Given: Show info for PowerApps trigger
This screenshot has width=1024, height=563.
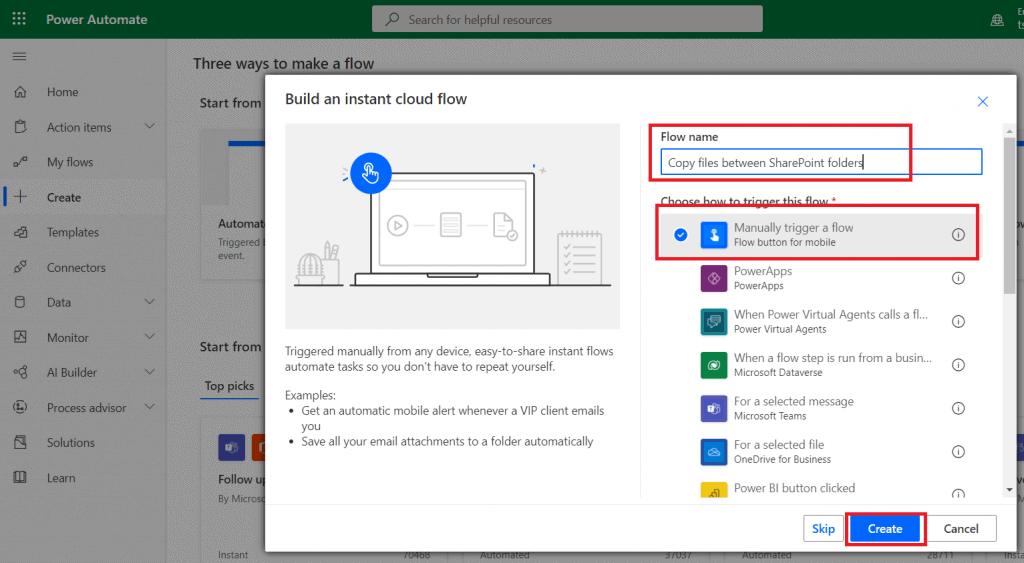Looking at the screenshot, I should coord(958,278).
